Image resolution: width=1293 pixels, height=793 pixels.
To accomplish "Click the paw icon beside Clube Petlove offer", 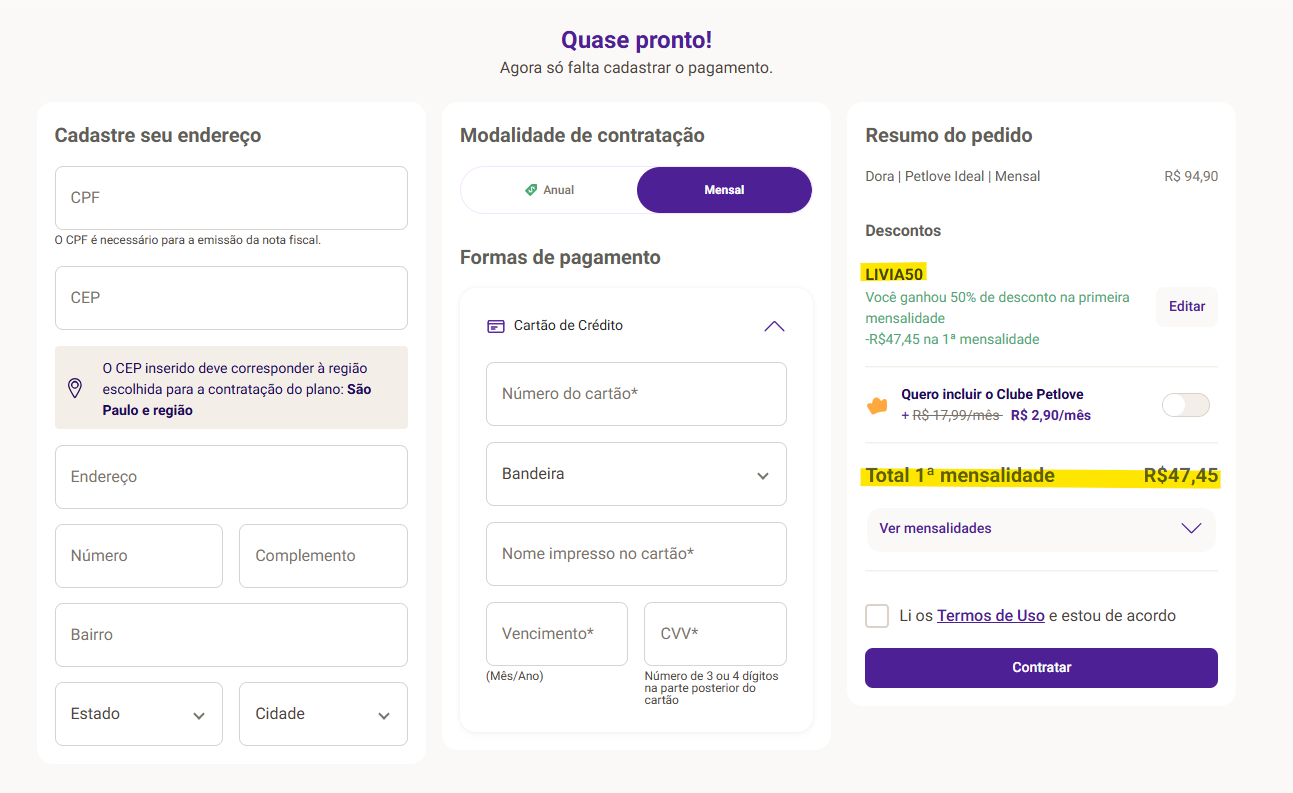I will click(875, 404).
